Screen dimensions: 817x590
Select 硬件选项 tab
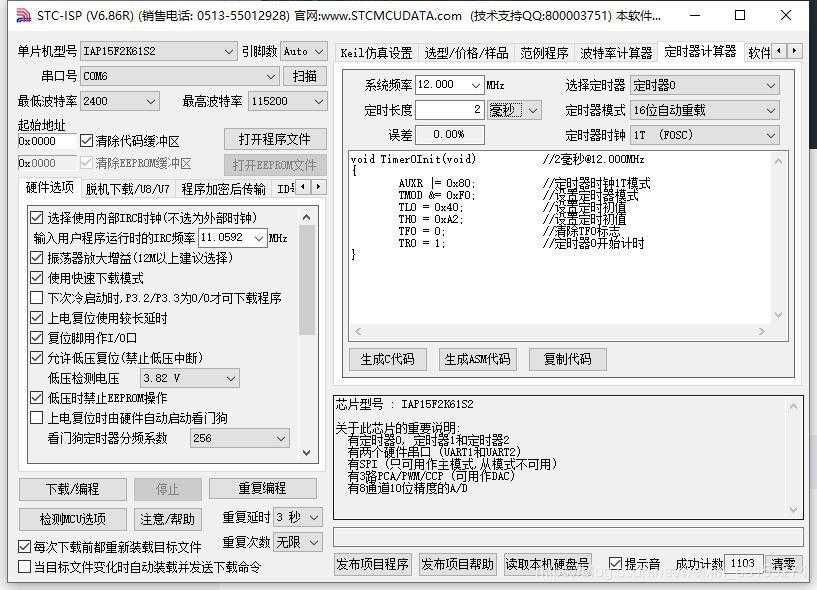coord(50,187)
